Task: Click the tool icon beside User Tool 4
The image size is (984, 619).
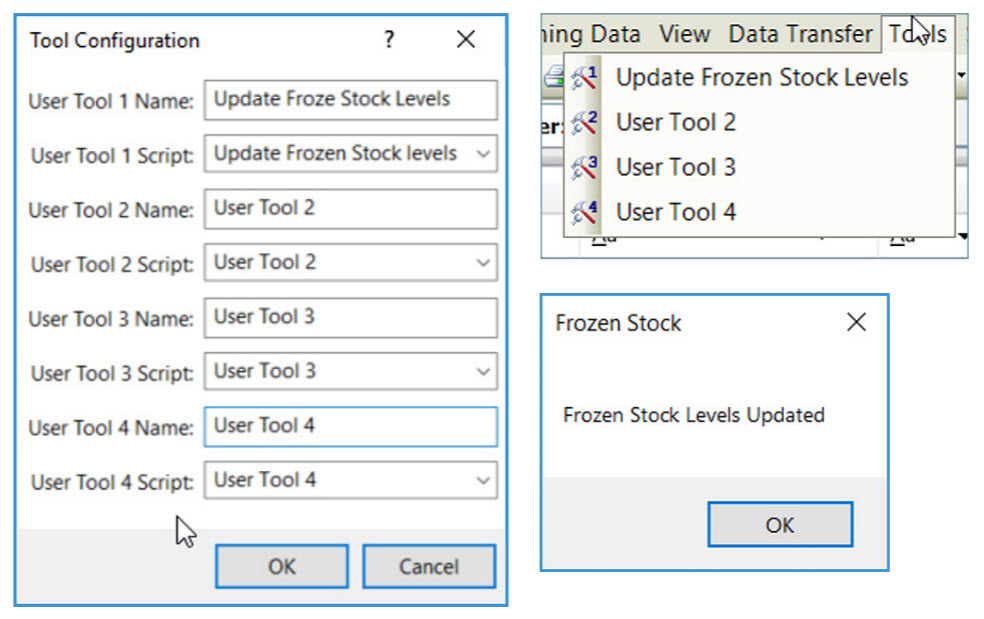Action: 584,212
